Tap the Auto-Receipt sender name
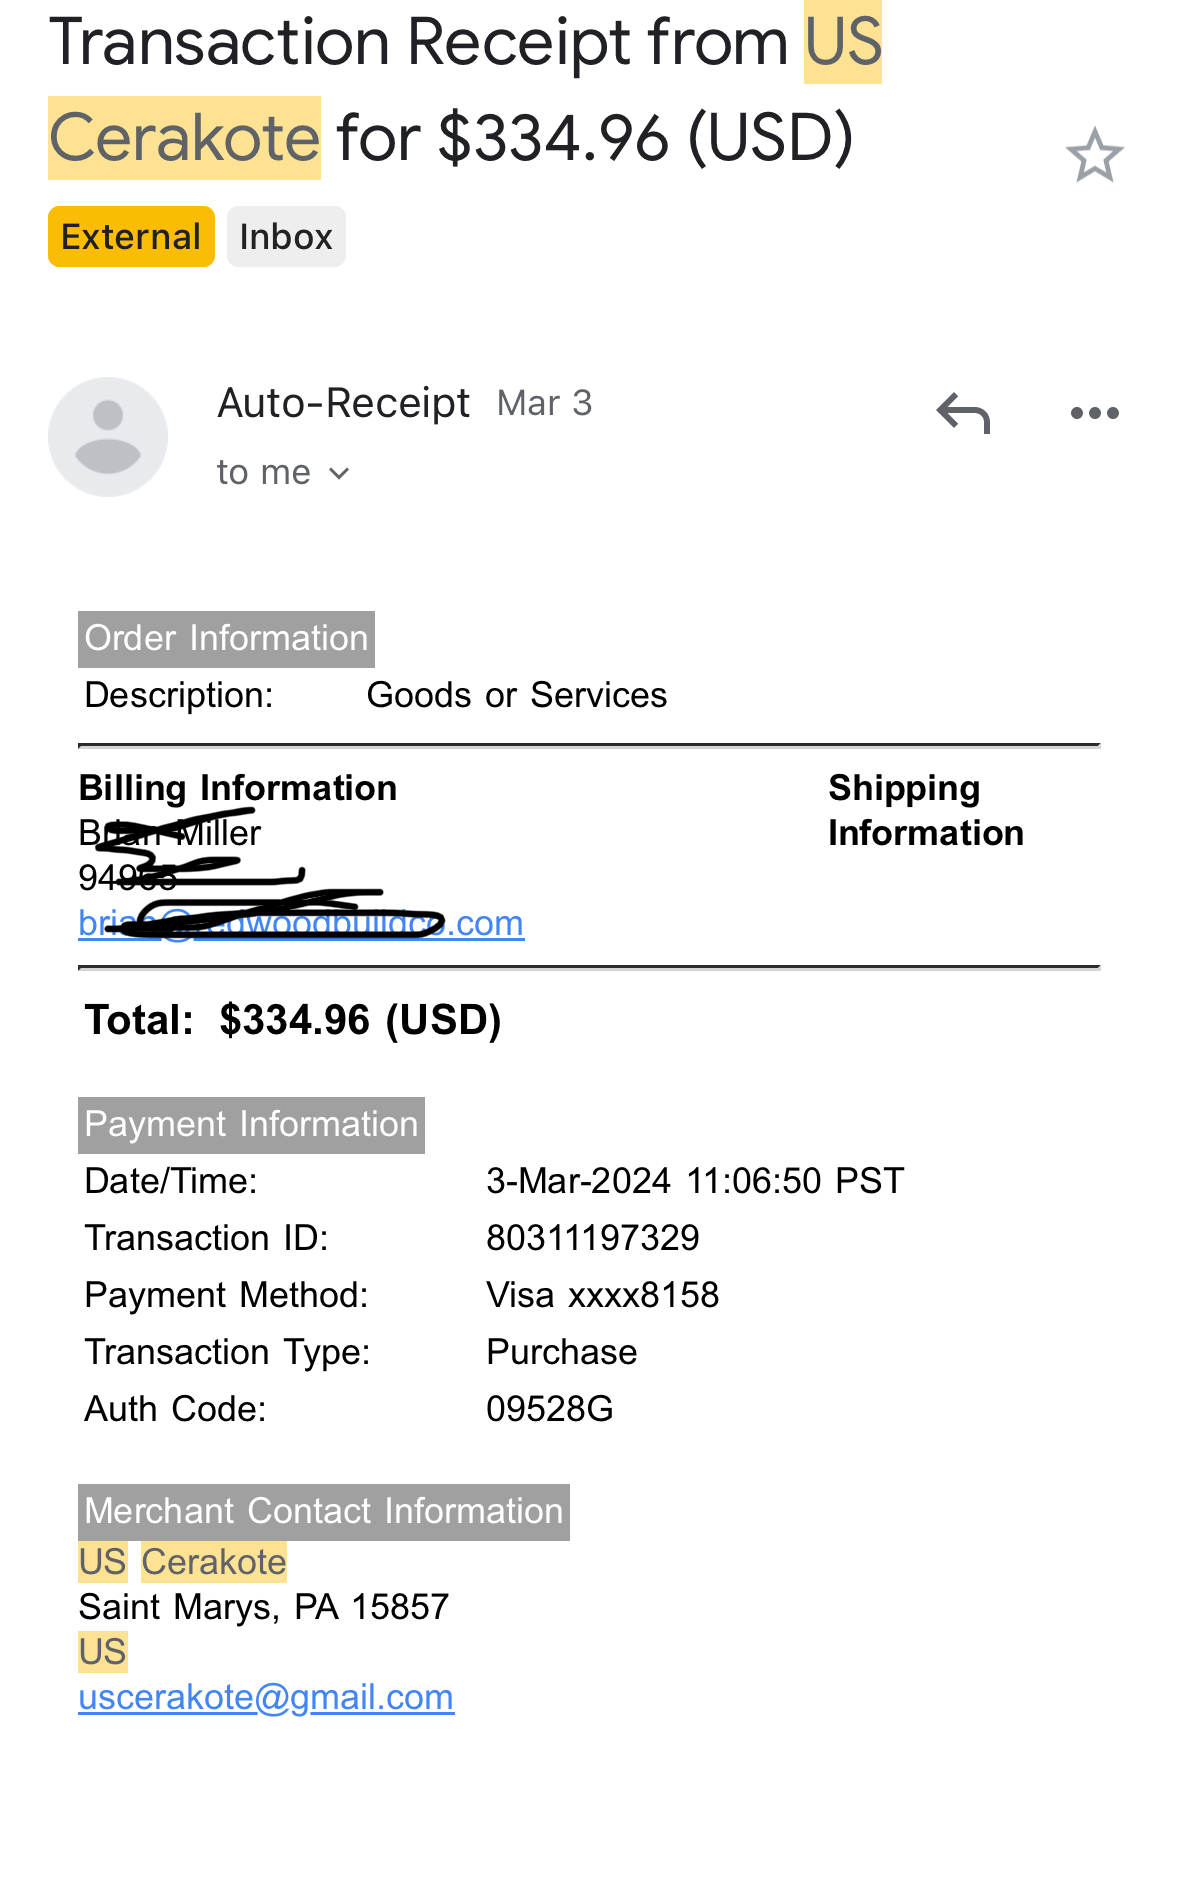The width and height of the screenshot is (1179, 1895). tap(343, 403)
